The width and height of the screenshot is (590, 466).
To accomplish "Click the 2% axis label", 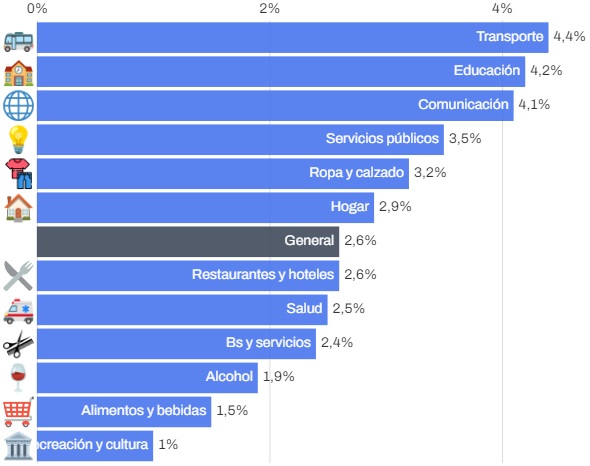I will [x=269, y=8].
